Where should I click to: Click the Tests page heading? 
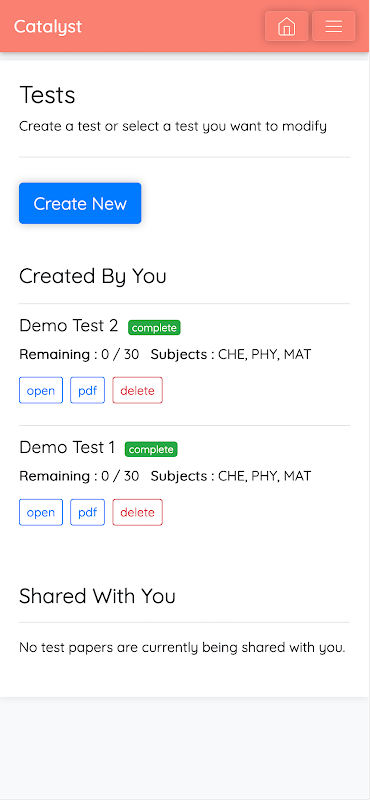click(47, 95)
